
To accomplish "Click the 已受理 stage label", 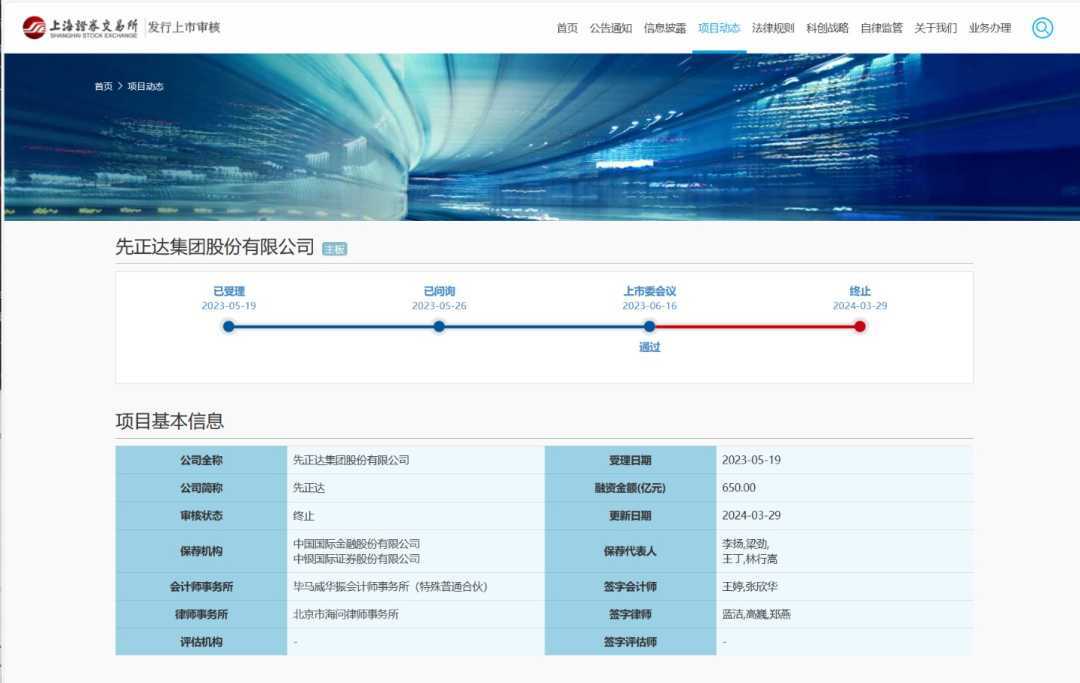I will point(229,291).
